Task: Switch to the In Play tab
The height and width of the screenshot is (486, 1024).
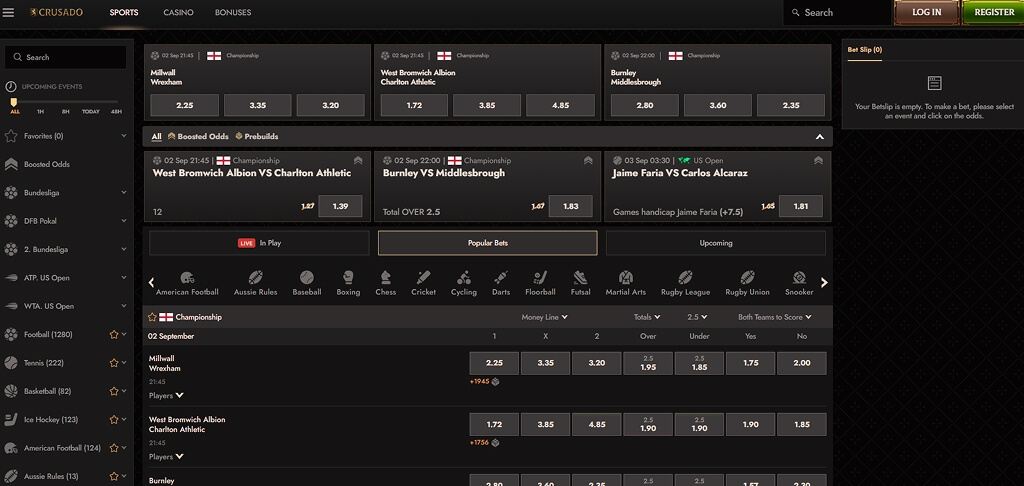Action: click(259, 243)
